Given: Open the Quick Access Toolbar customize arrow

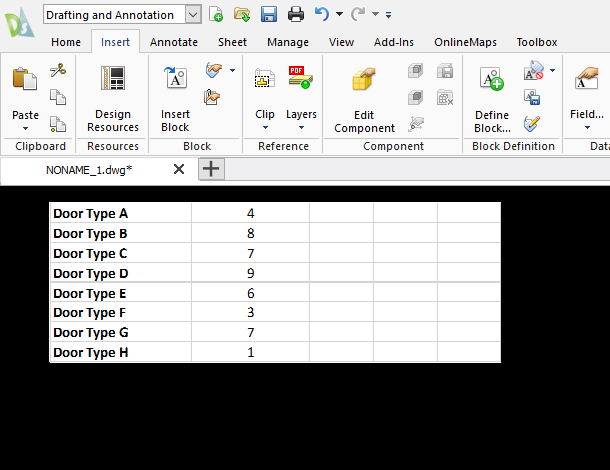Looking at the screenshot, I should click(388, 15).
